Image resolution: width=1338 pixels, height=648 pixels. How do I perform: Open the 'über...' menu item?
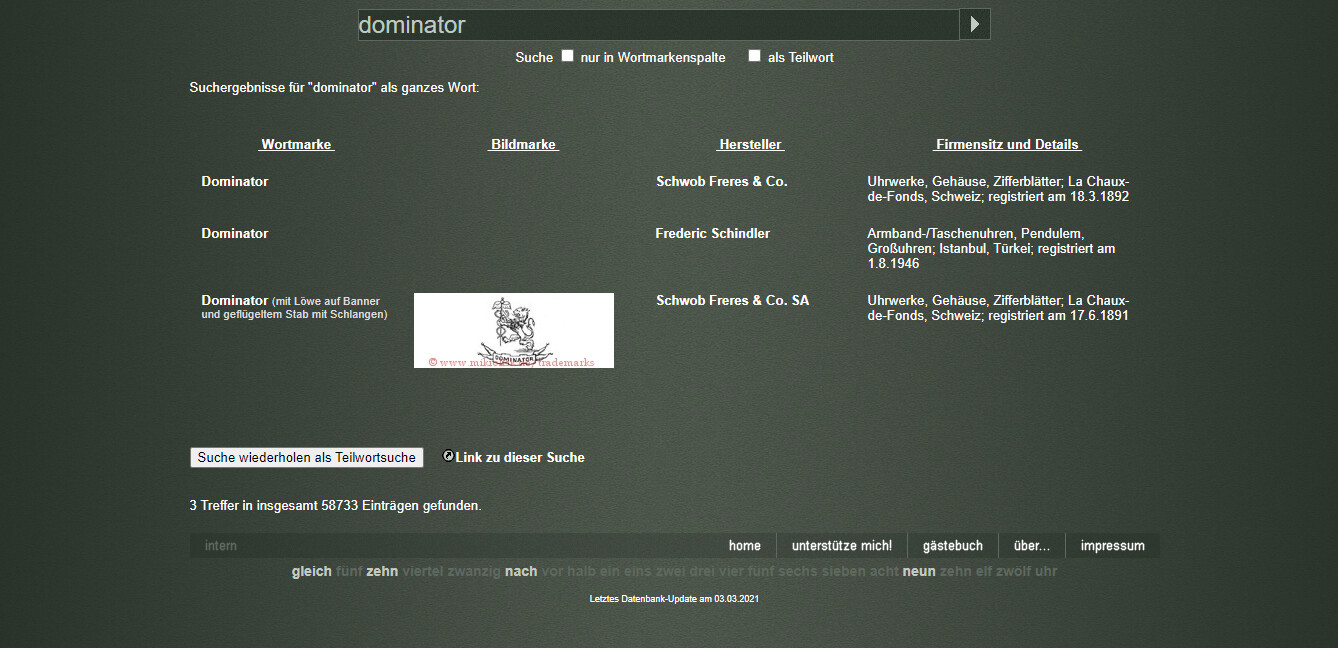(x=1031, y=546)
